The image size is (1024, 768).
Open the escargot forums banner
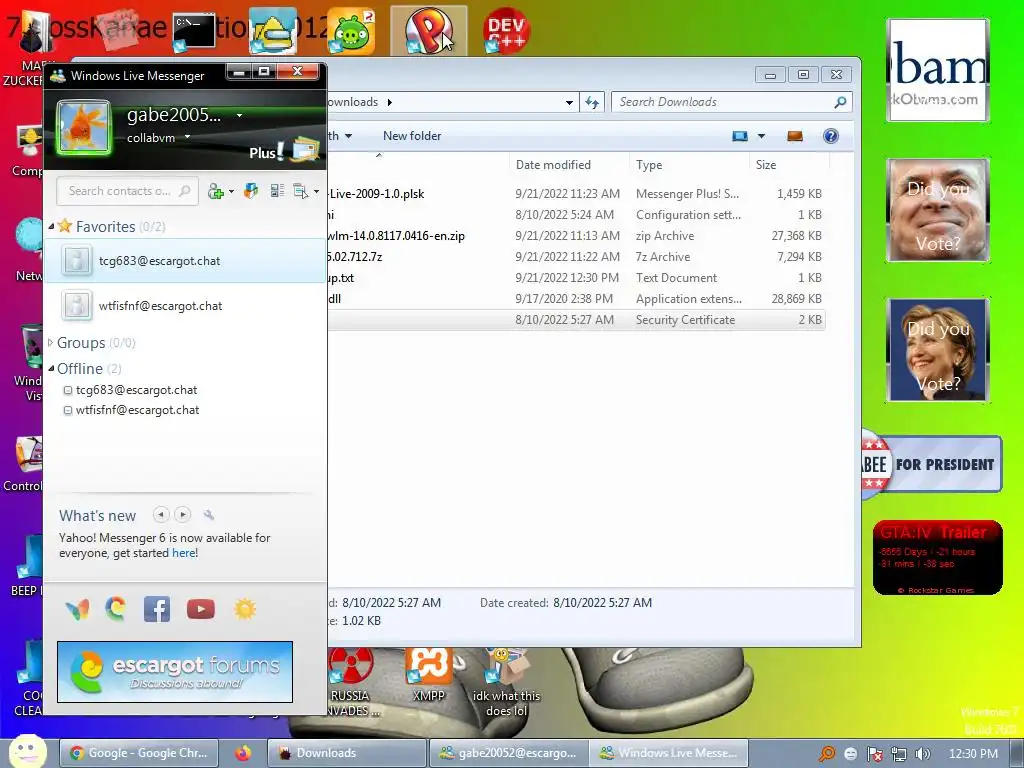click(x=175, y=672)
